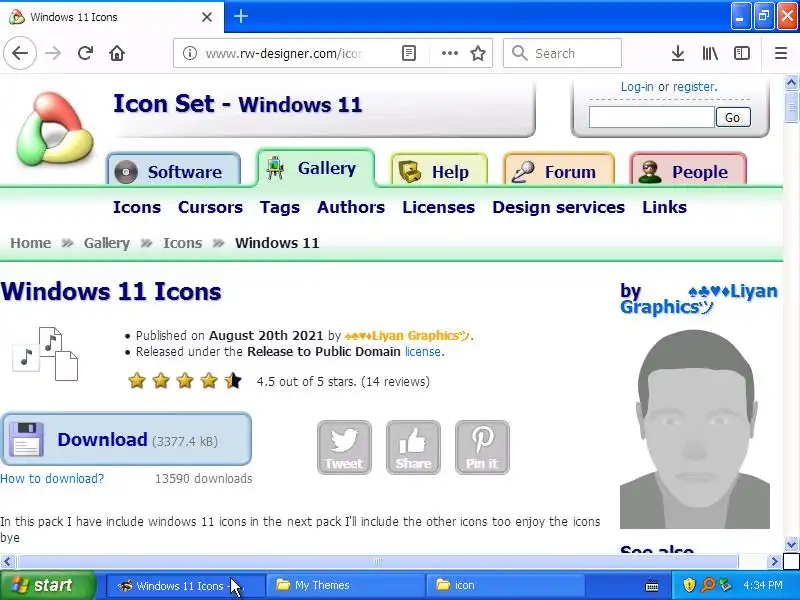Click the browser Search box
The image size is (800, 600).
click(x=562, y=53)
